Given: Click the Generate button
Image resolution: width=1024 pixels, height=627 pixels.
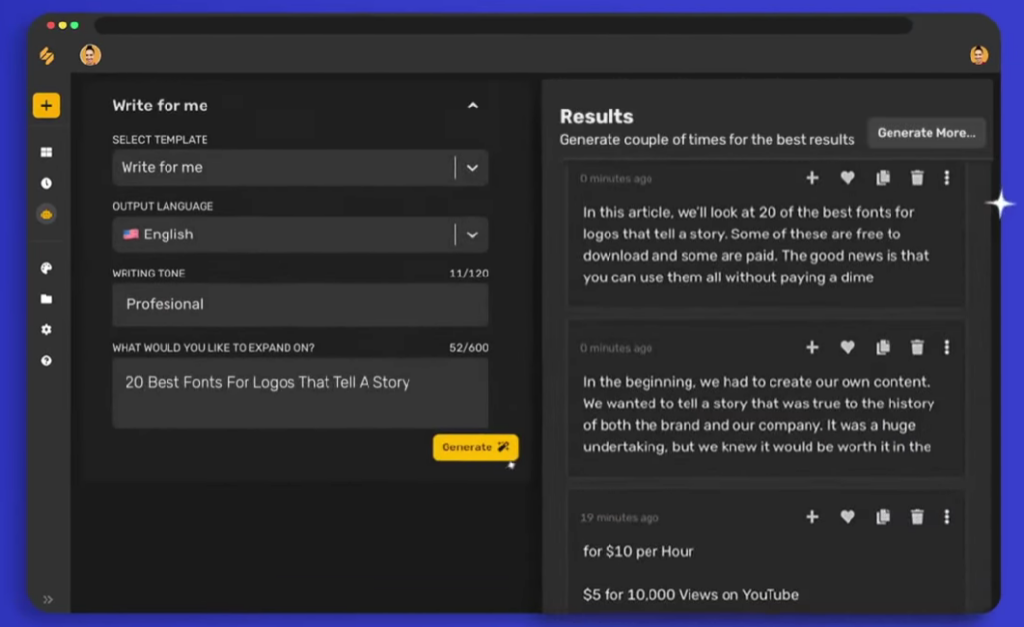Looking at the screenshot, I should (475, 447).
